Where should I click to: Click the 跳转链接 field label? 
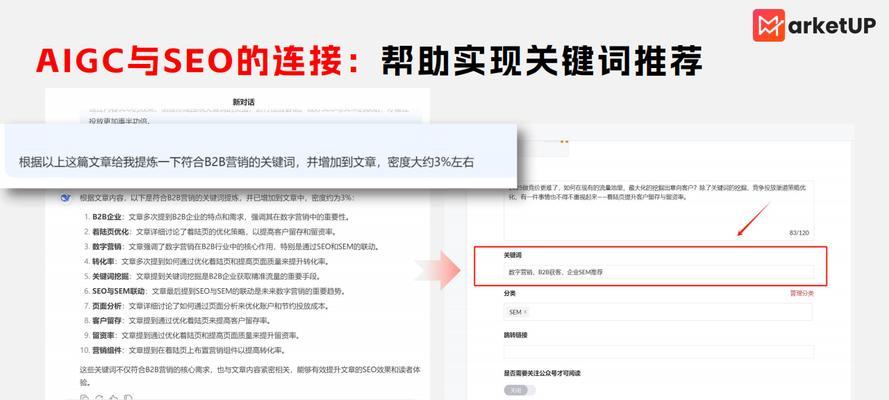(516, 335)
